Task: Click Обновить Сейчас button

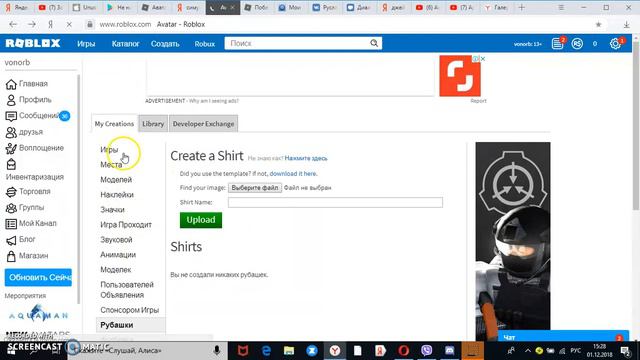Action: pyautogui.click(x=38, y=278)
